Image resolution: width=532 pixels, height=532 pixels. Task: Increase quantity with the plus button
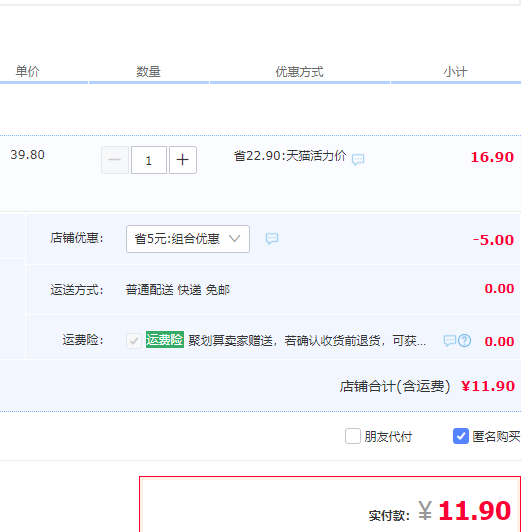pyautogui.click(x=183, y=160)
